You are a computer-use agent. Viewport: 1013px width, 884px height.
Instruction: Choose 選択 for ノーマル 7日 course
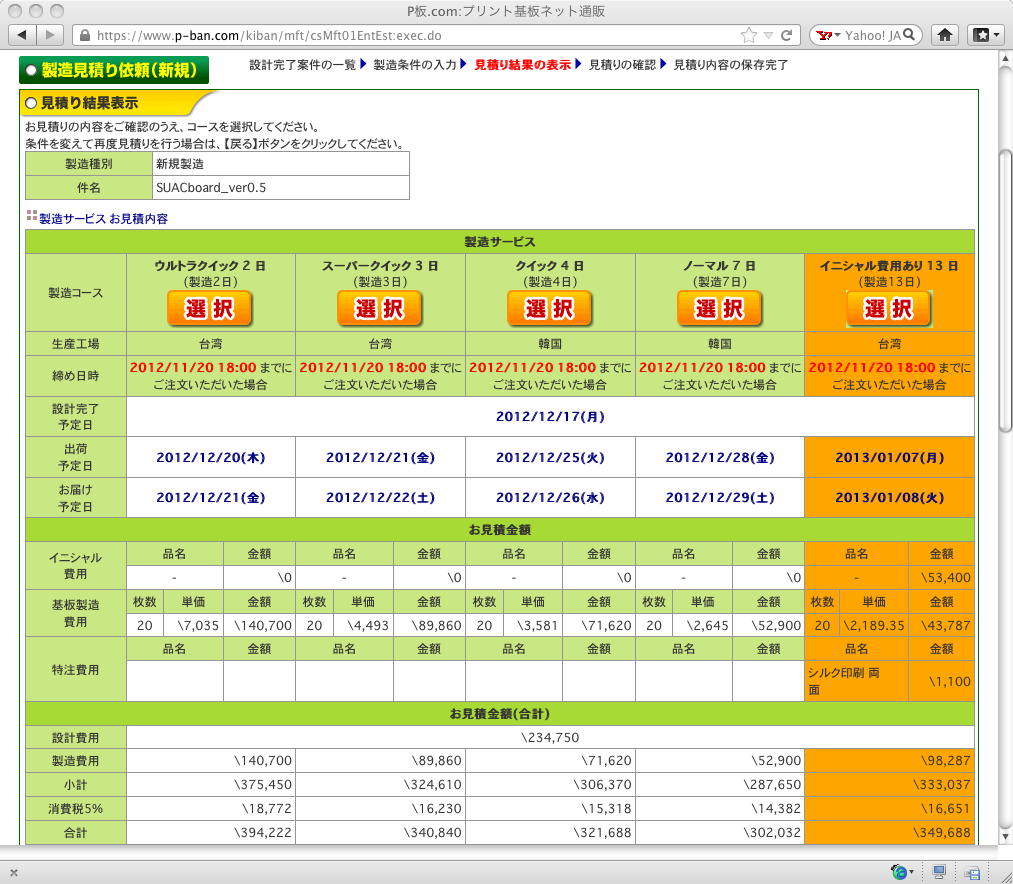[719, 309]
